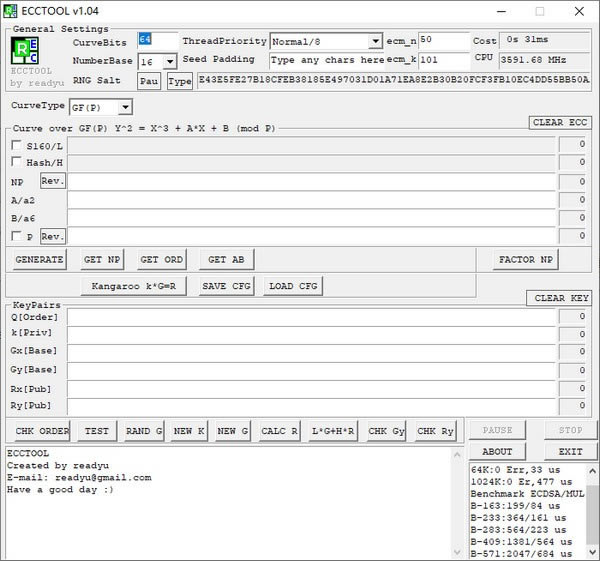Save configuration with SAVE CFG
600x561 pixels.
[227, 286]
